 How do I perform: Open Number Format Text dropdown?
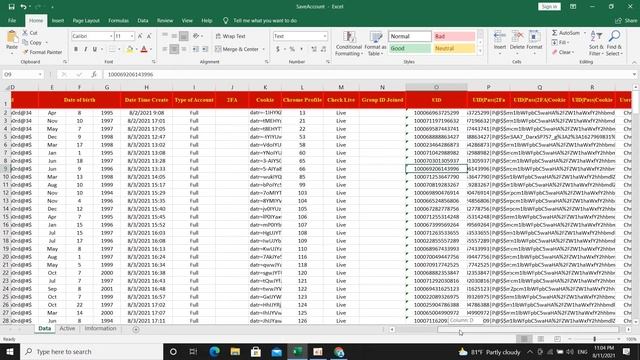coord(325,36)
